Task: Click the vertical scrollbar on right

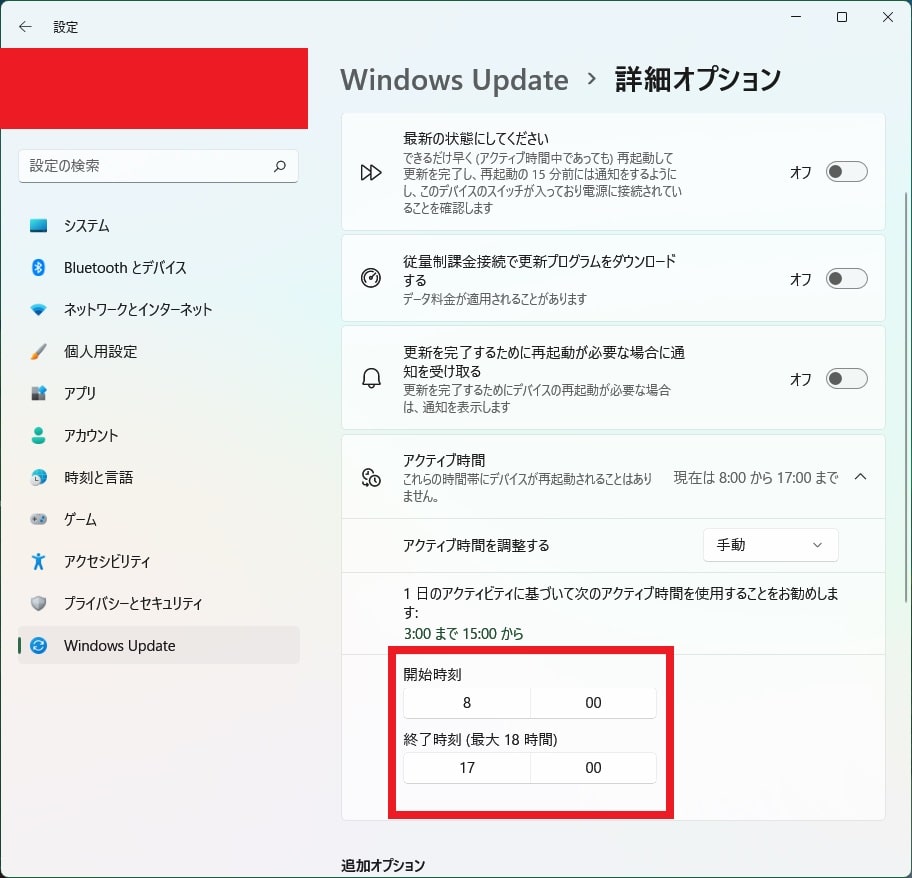Action: (x=906, y=397)
